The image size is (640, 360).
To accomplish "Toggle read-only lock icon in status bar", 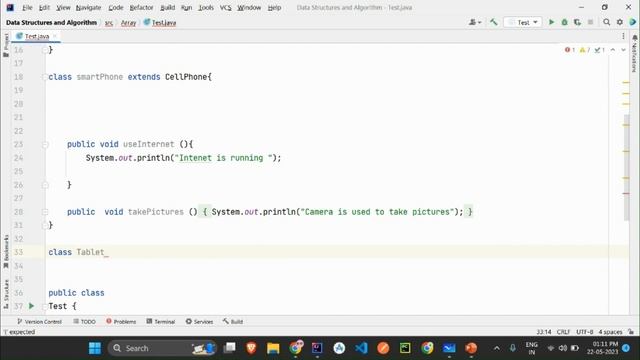I will coord(631,332).
